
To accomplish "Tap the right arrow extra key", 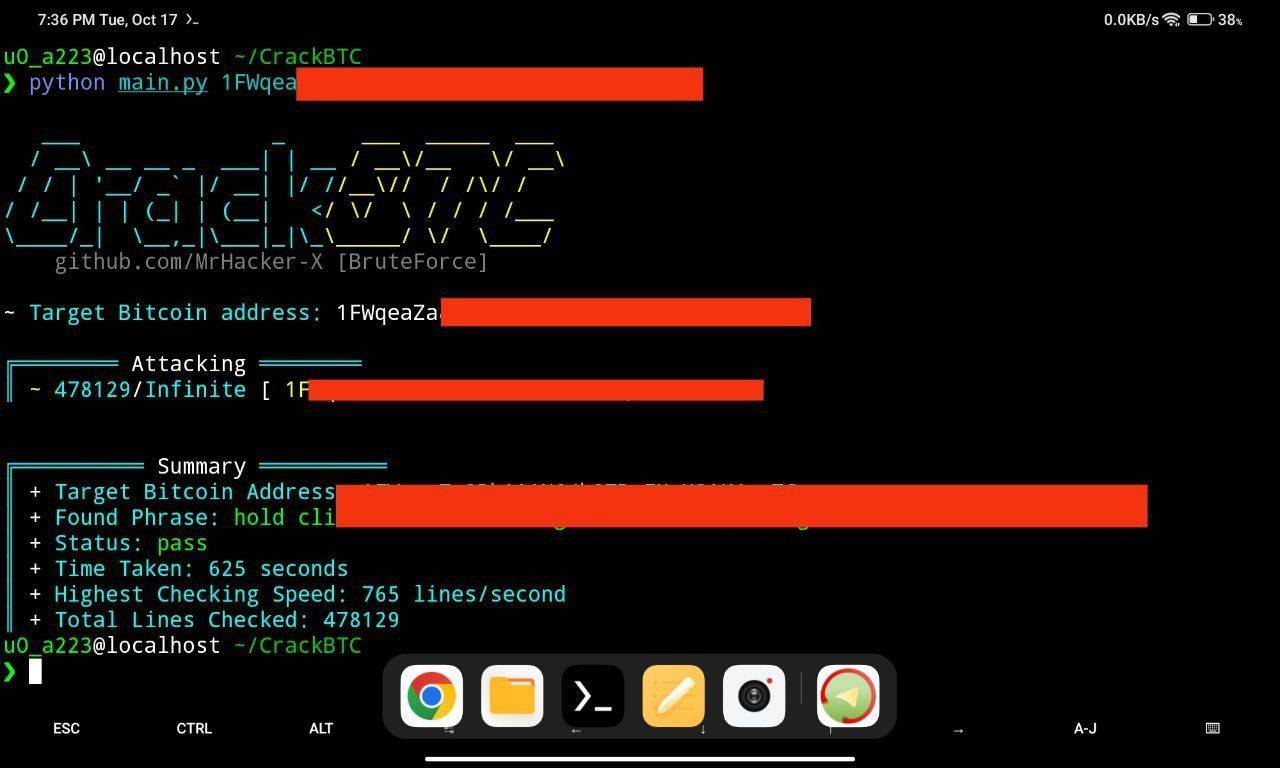I will coord(958,730).
